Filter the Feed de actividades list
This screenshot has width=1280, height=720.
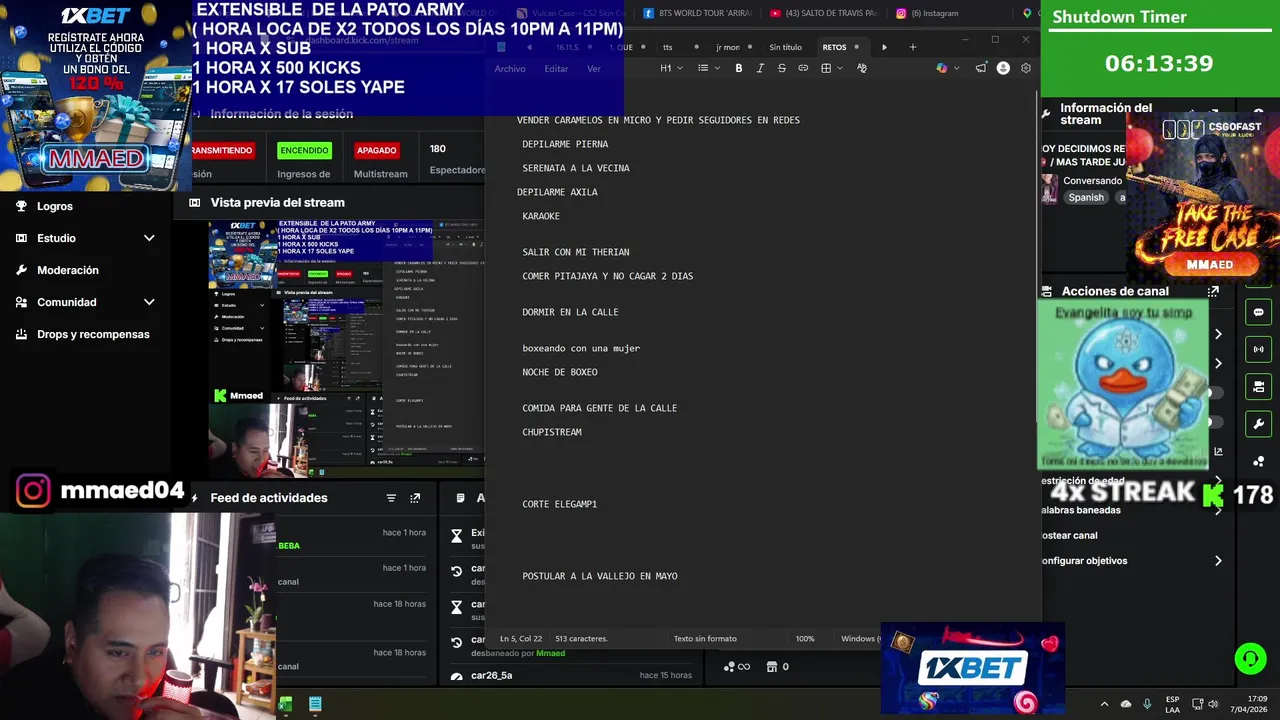[x=391, y=498]
